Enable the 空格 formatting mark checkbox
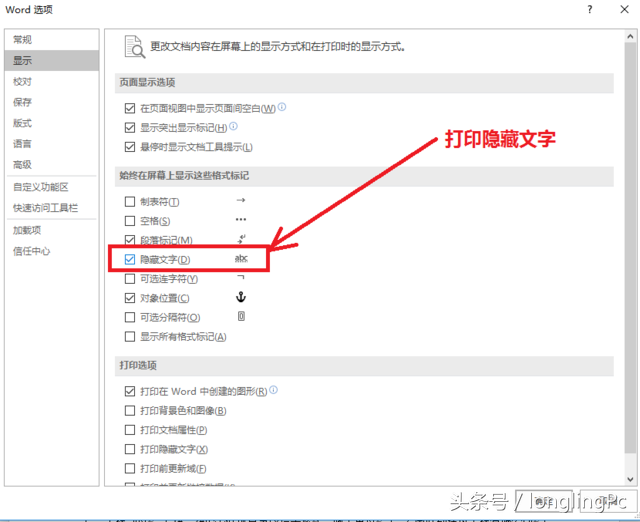Screen dimensions: 640x522 pyautogui.click(x=130, y=221)
